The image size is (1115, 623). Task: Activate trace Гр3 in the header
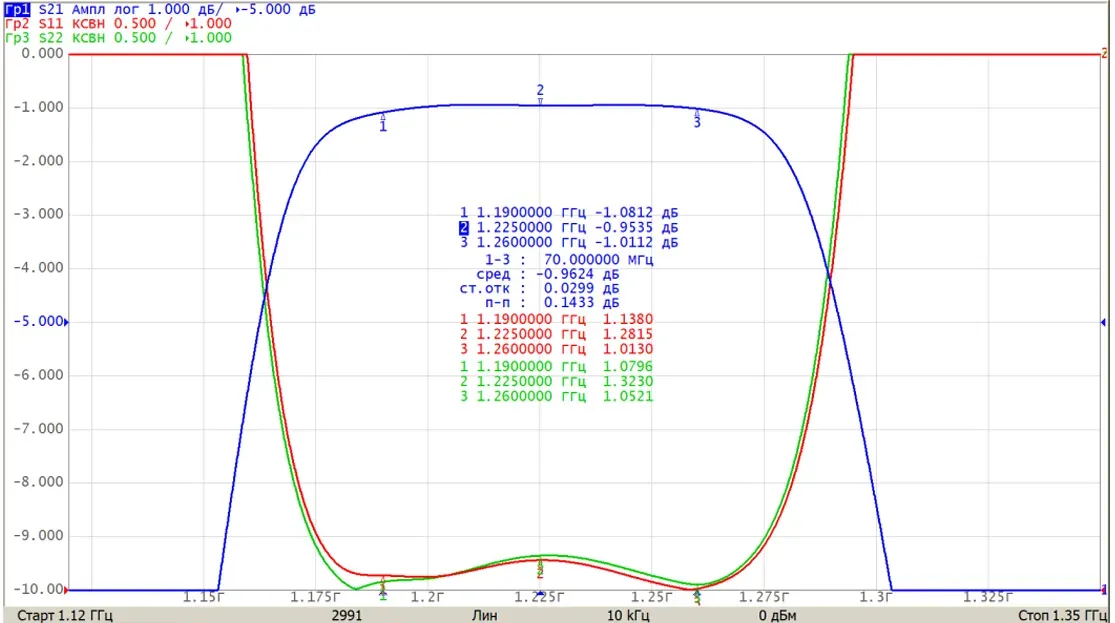(x=17, y=38)
